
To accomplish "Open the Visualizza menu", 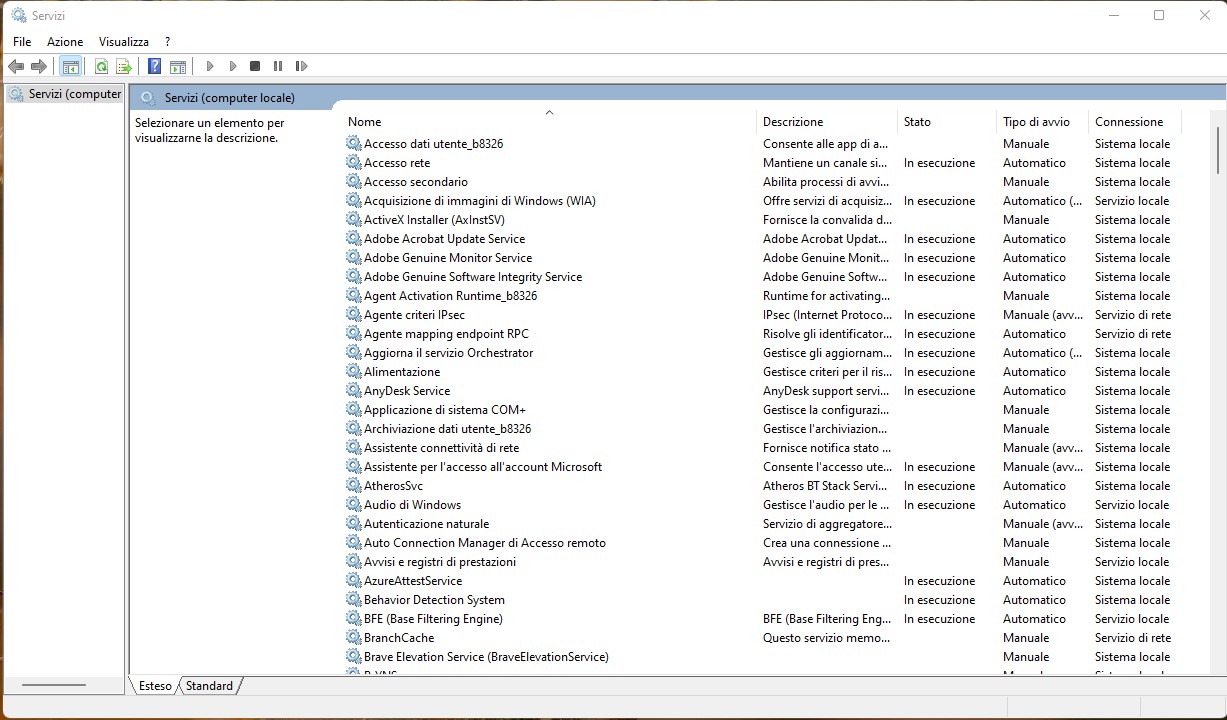I will (124, 42).
